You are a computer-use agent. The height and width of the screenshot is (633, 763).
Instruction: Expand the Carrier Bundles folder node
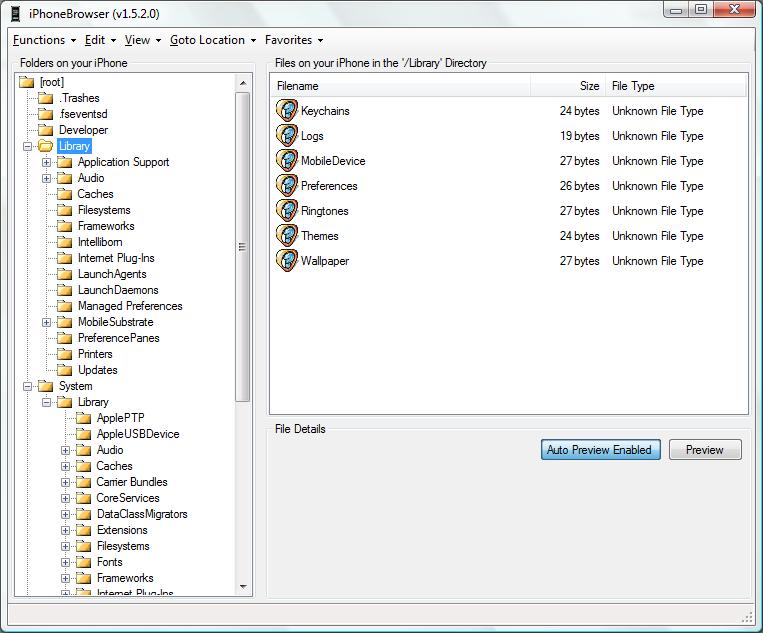coord(65,482)
